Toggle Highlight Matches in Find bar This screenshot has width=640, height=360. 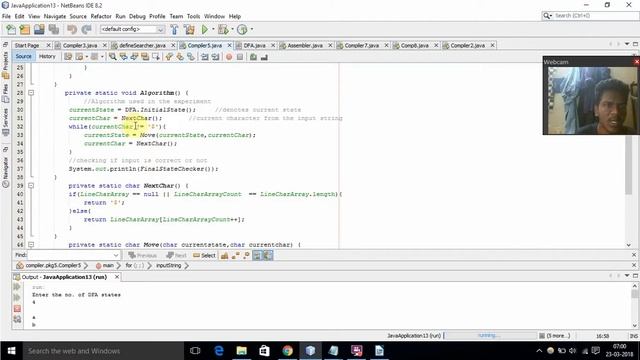[x=257, y=256]
